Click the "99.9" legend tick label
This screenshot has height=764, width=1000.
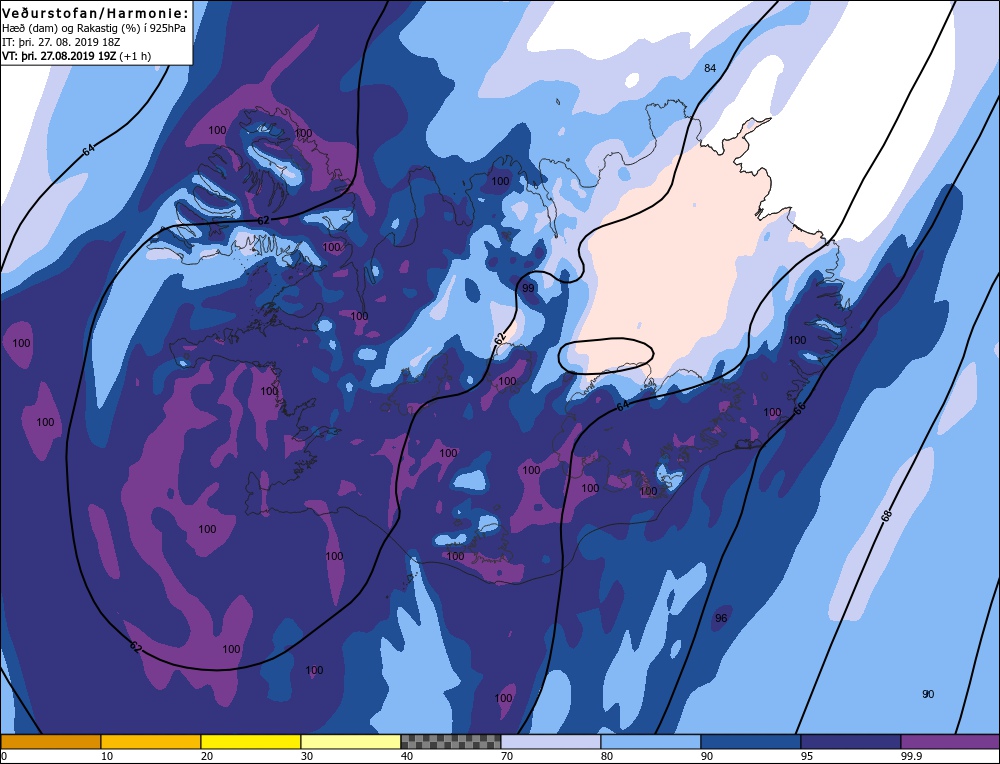[911, 756]
